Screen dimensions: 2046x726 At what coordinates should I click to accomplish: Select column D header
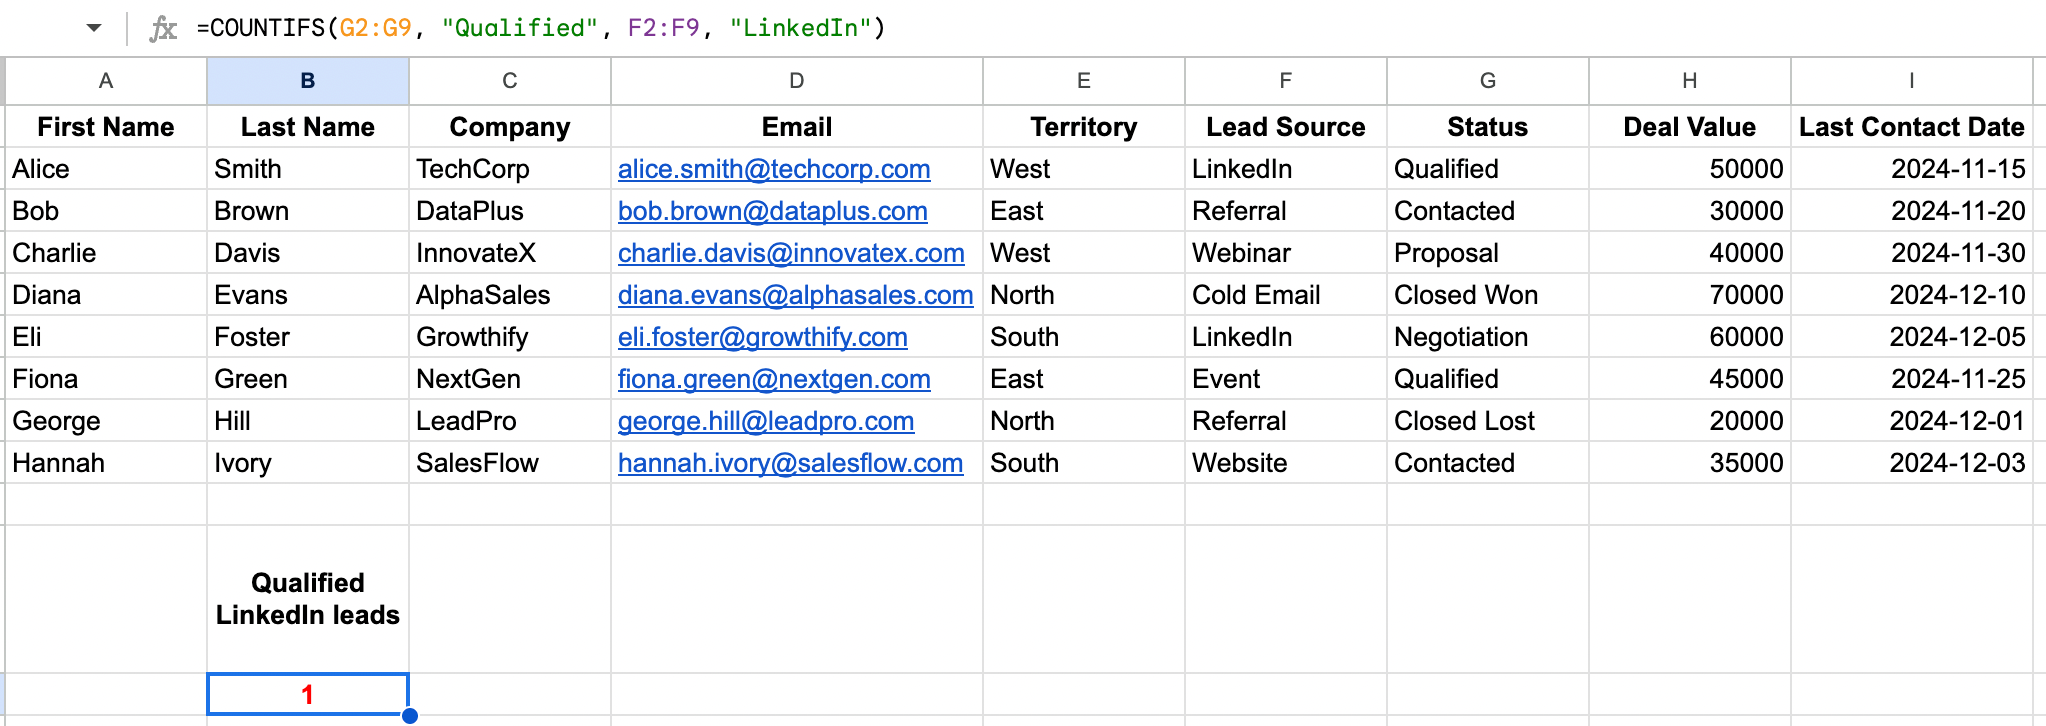(796, 81)
